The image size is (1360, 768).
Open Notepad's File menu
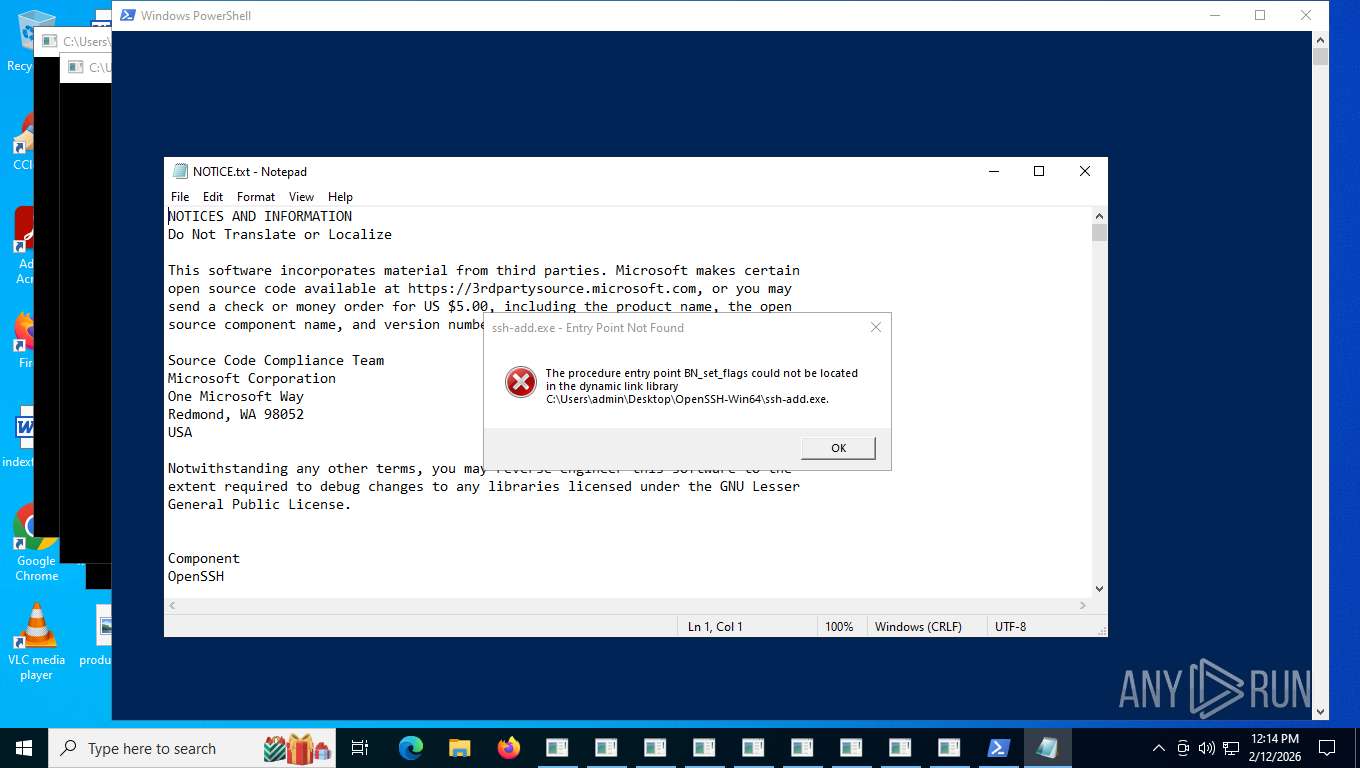click(180, 197)
